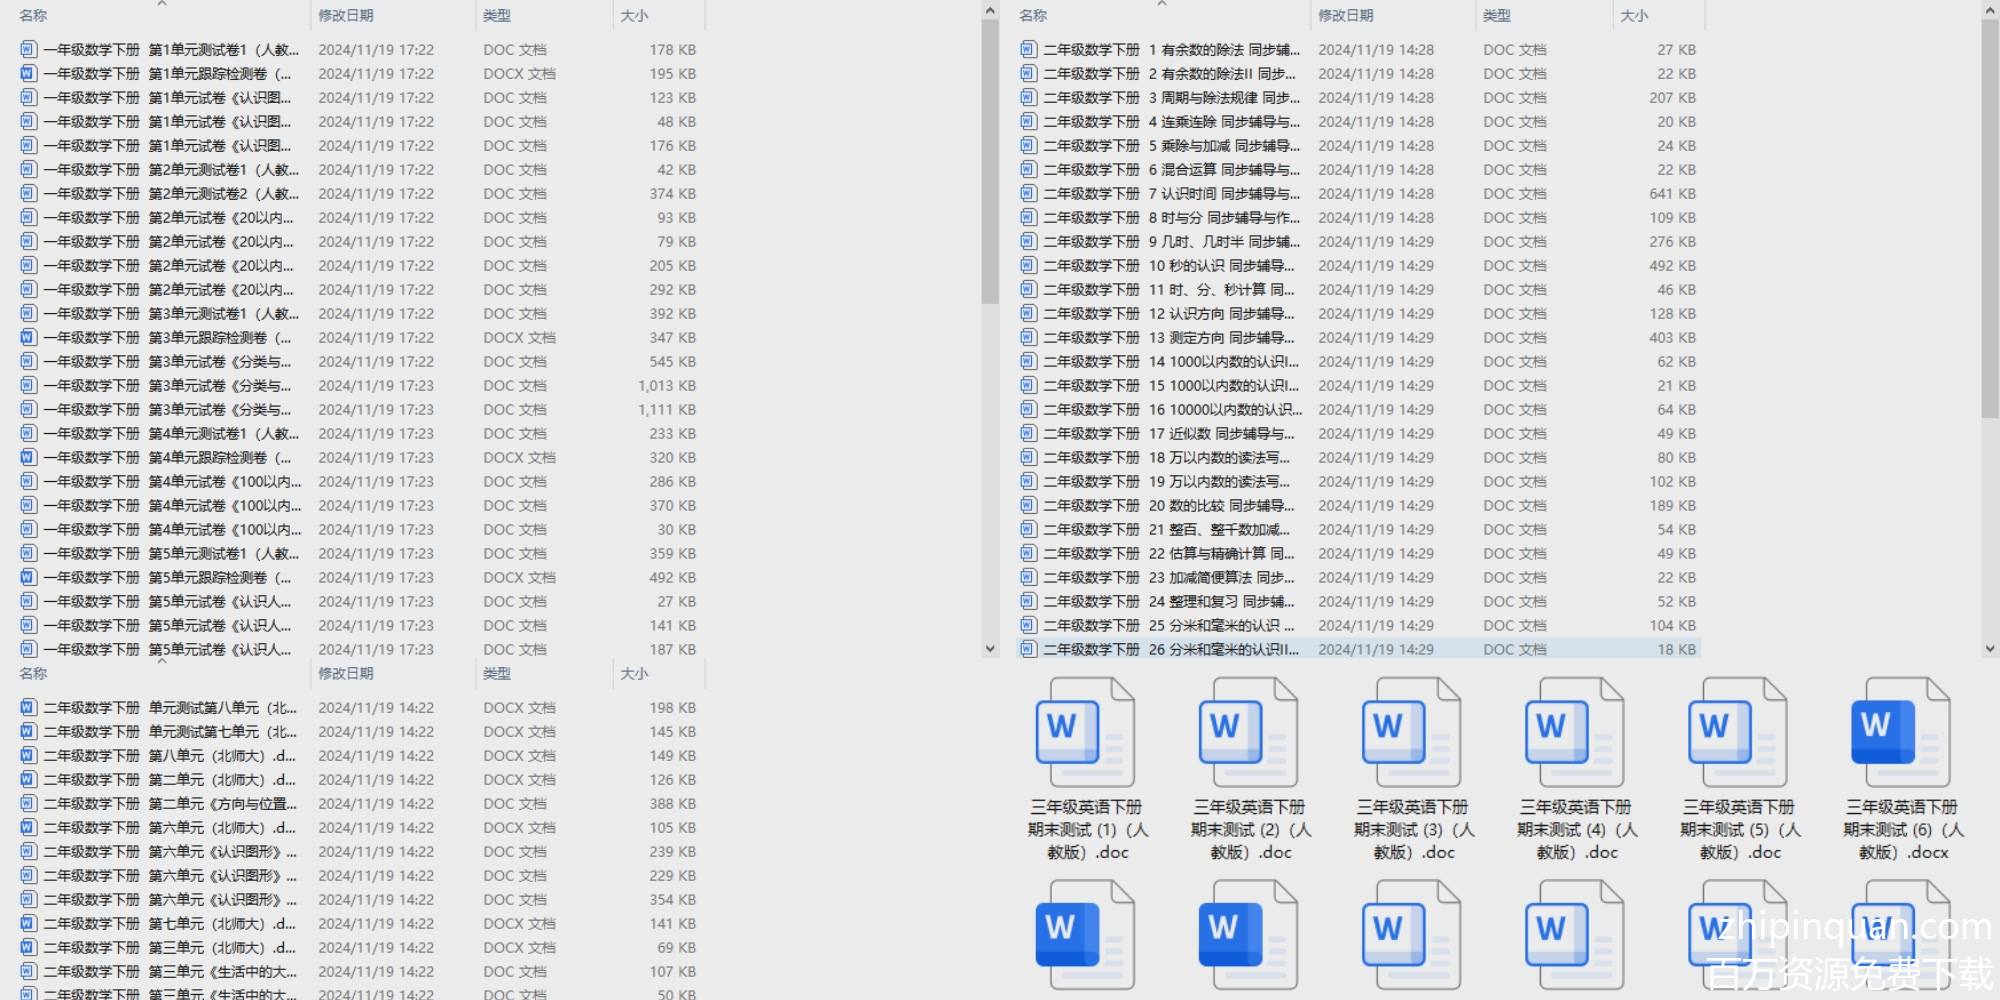Click file name 一年级数学下册 第3单元测试卷1
Viewport: 2000px width, 1000px height.
pyautogui.click(x=171, y=313)
